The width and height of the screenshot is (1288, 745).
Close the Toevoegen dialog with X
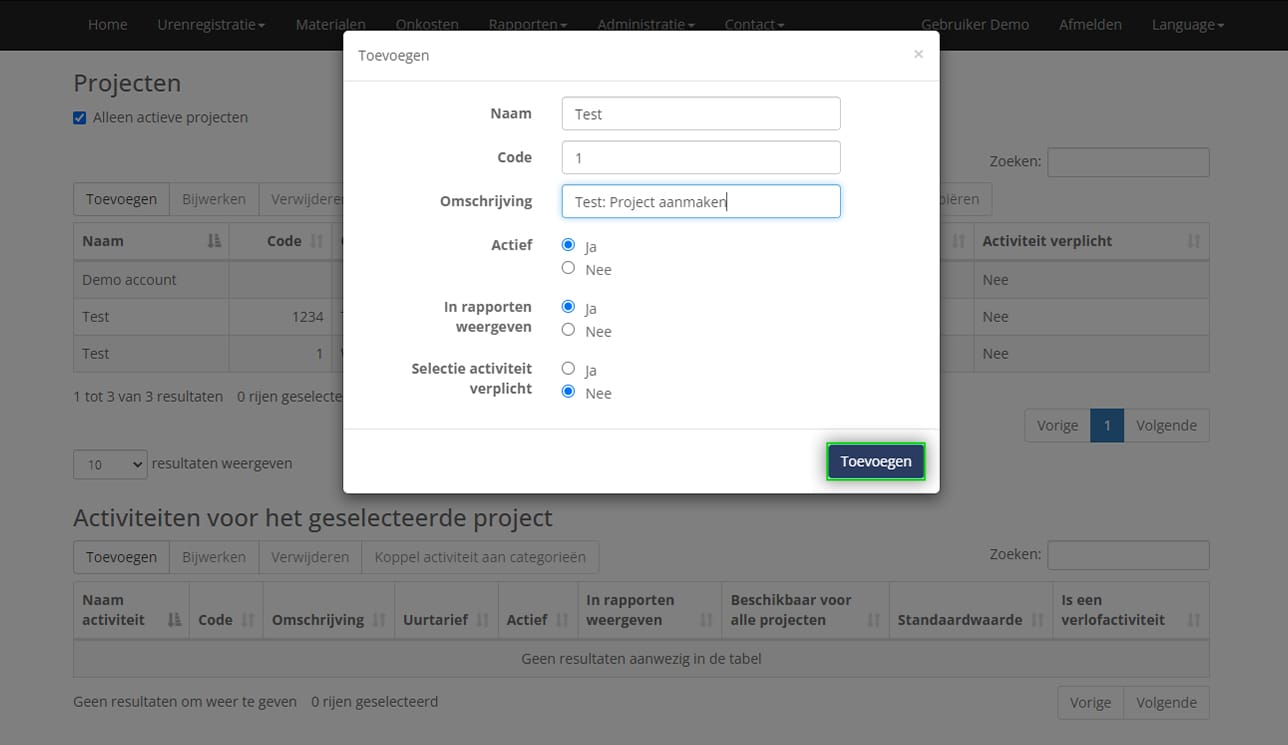918,54
